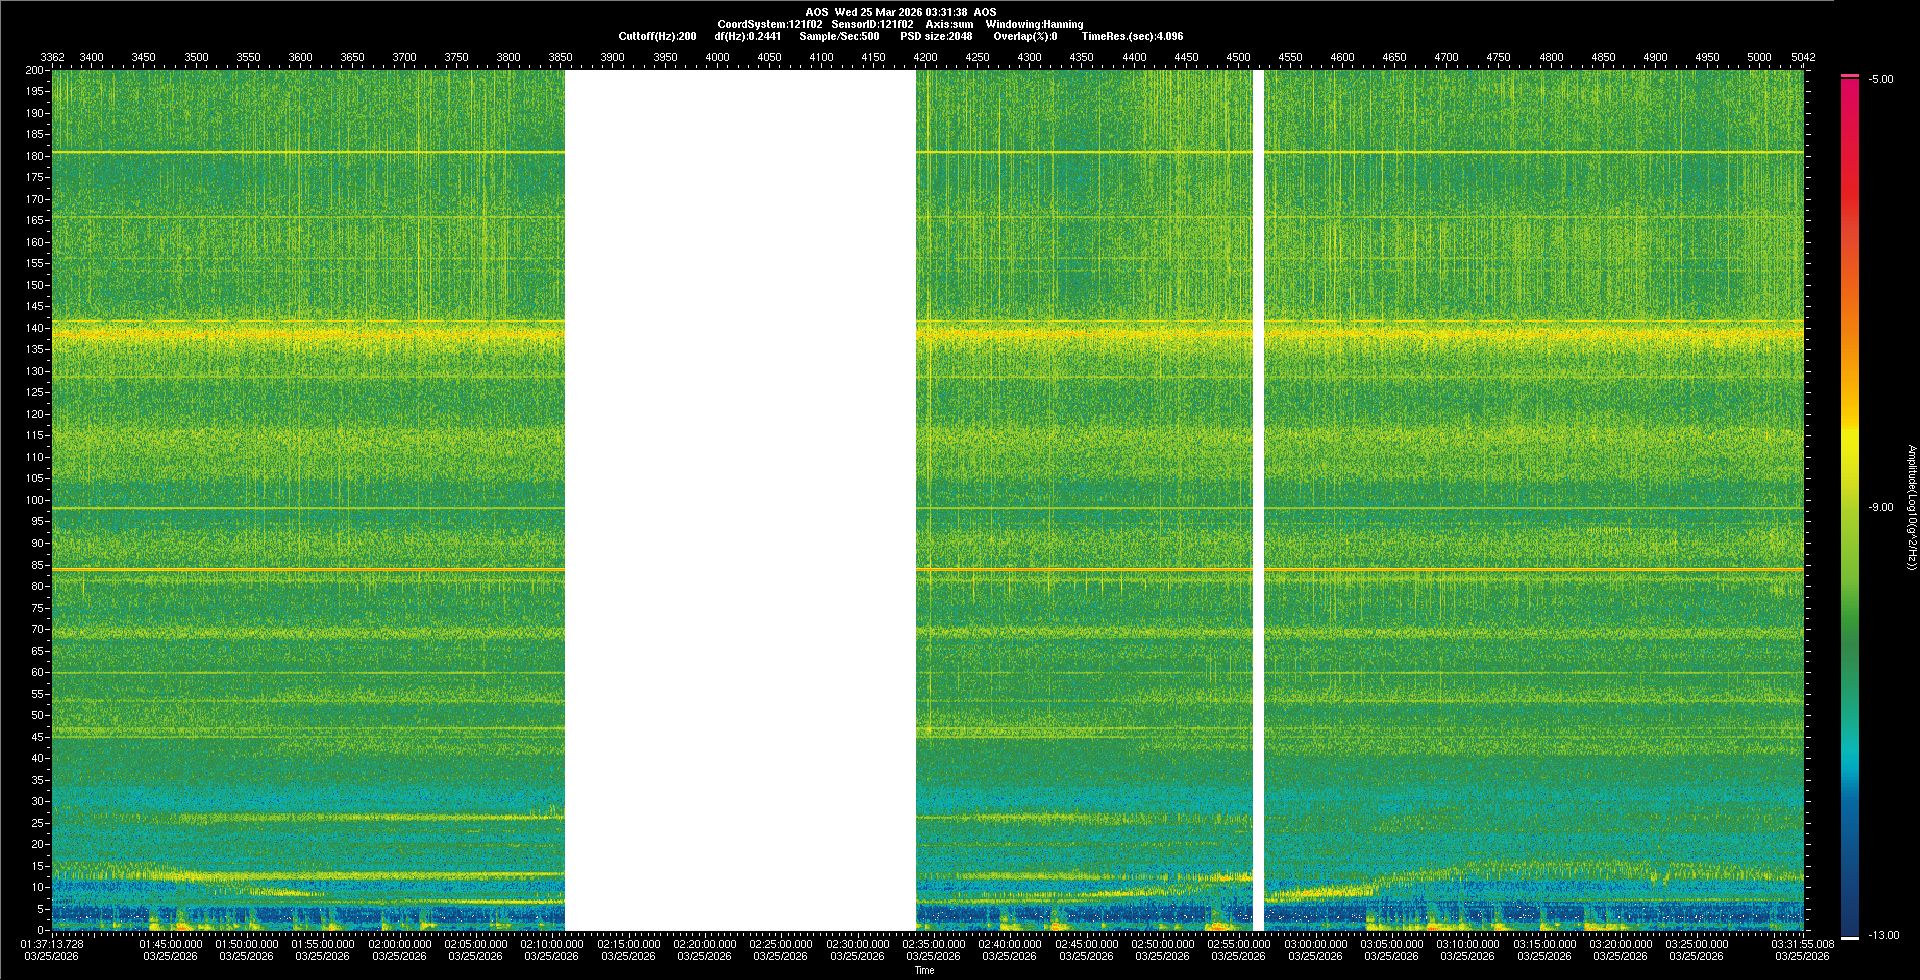
Task: Click the 03:15:00.000 time axis label
Action: pyautogui.click(x=1544, y=943)
